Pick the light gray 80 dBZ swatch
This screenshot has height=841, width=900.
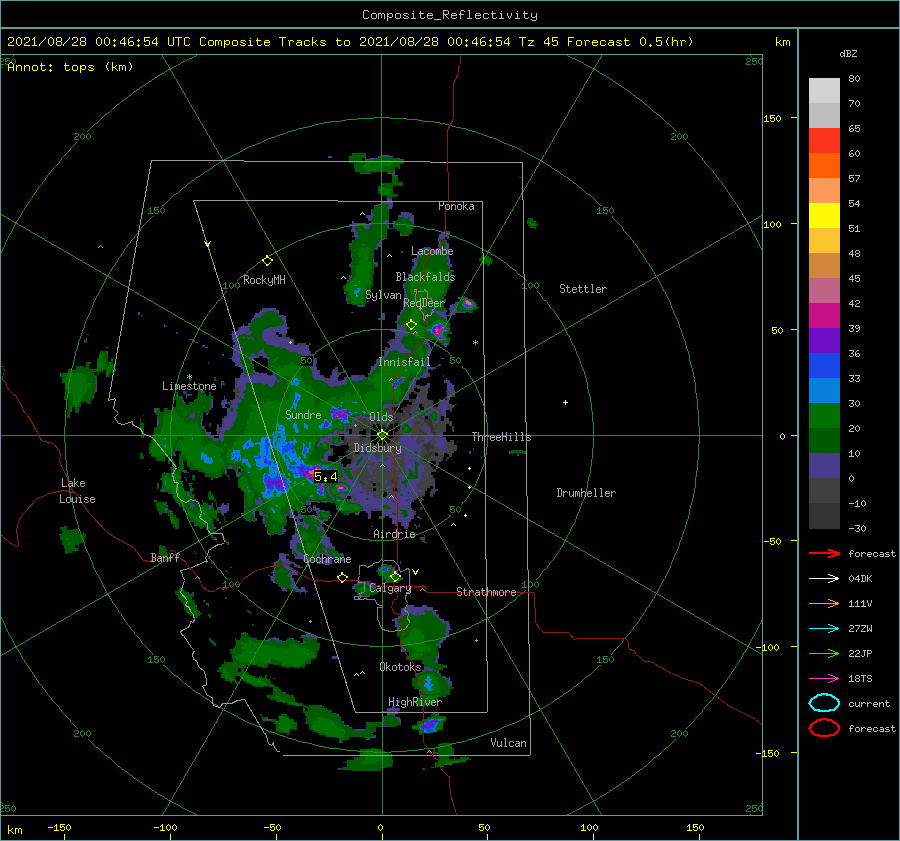pos(824,91)
